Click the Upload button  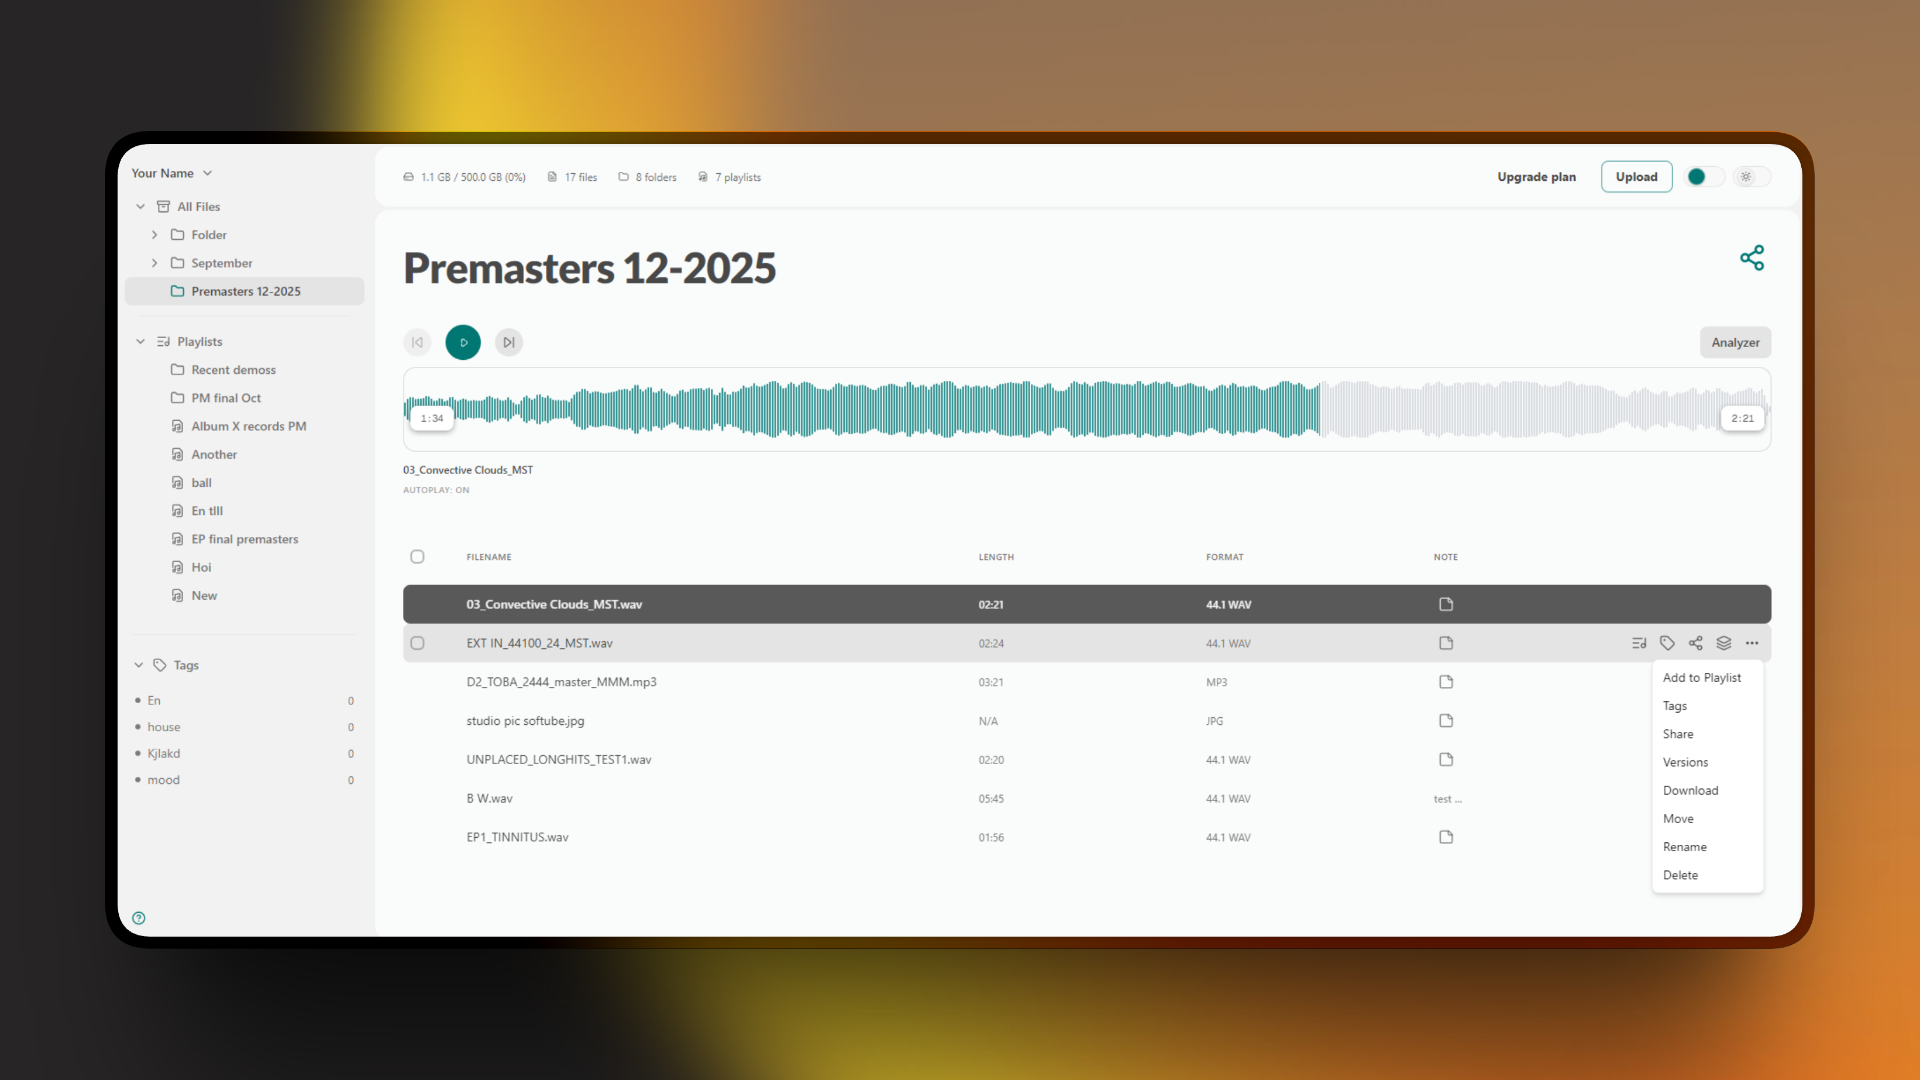(1636, 177)
